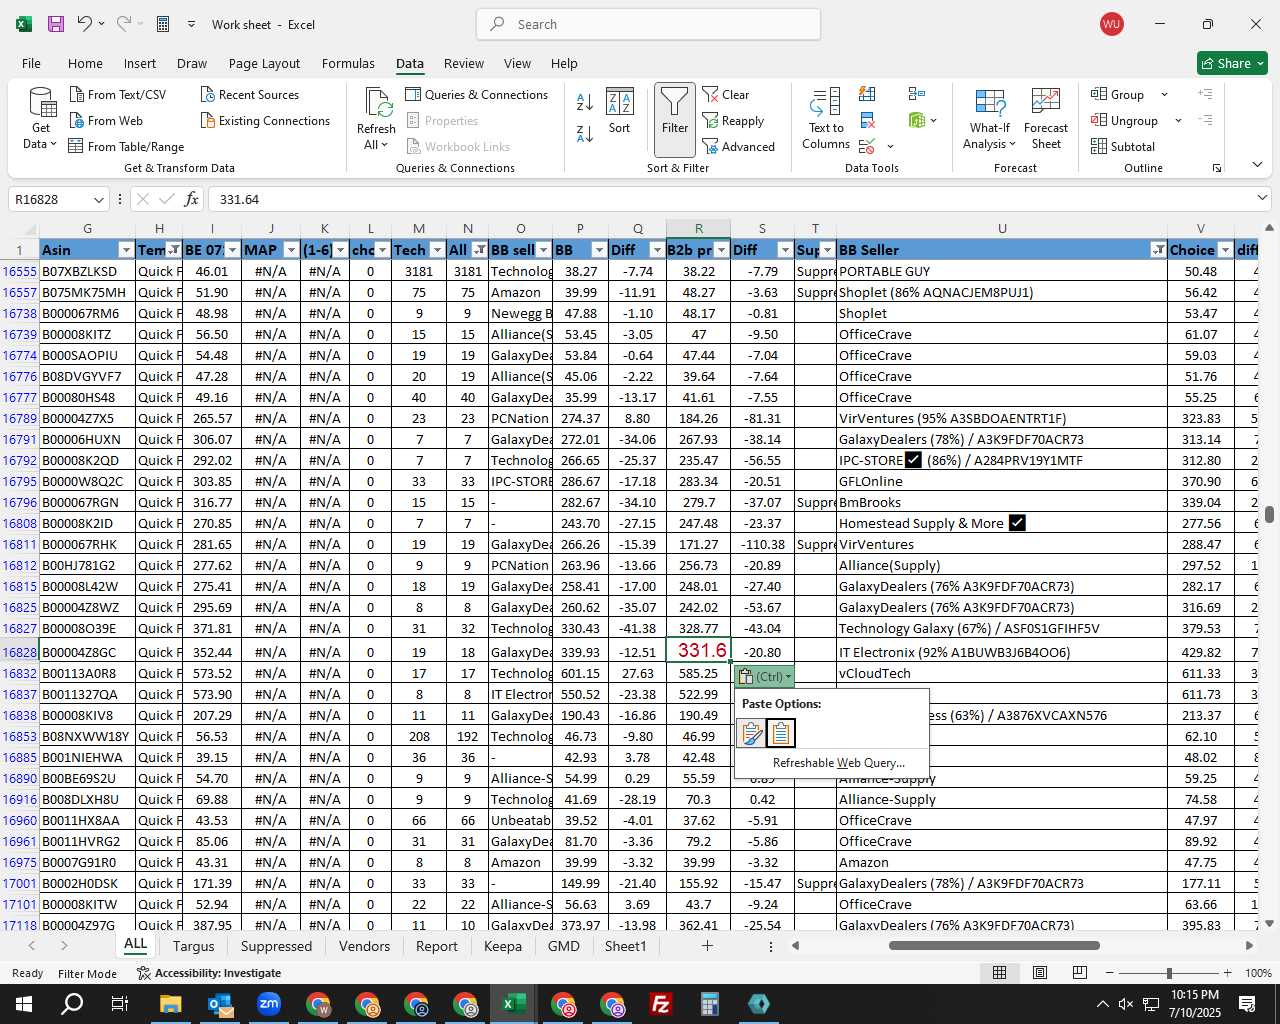Viewport: 1280px width, 1024px height.
Task: Click the zoom slider handle
Action: point(1169,973)
